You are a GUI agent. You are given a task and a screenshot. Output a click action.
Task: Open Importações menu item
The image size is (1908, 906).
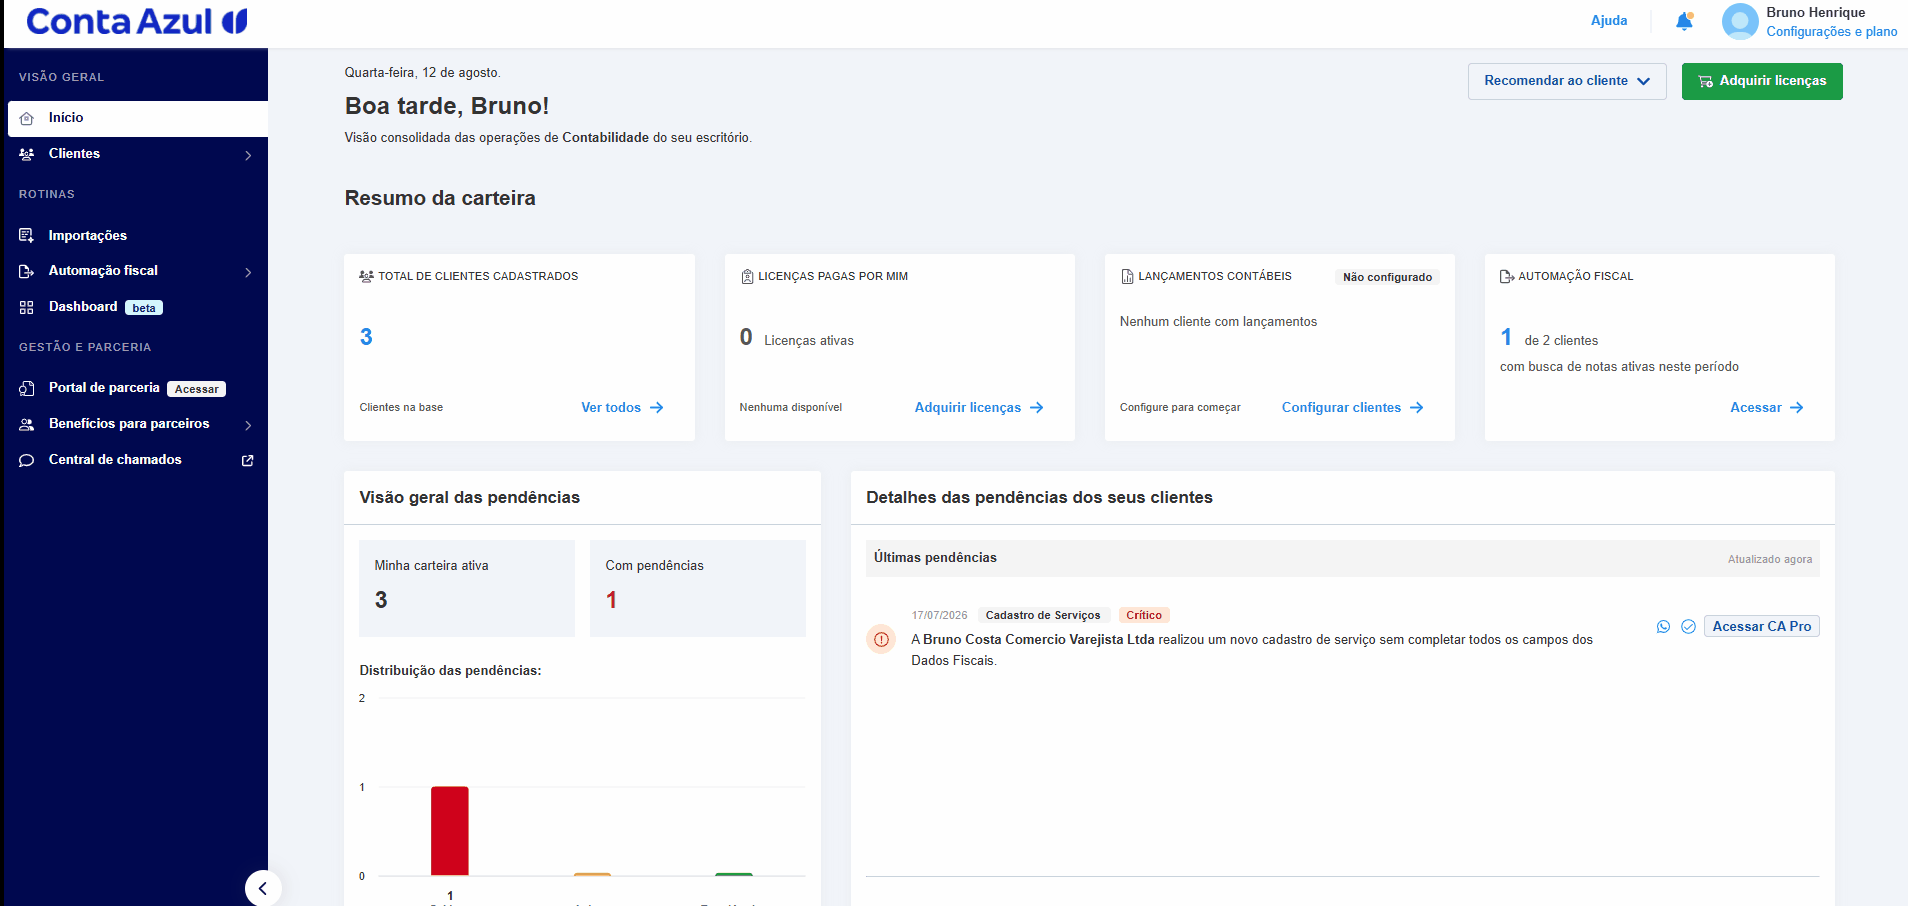coord(138,236)
